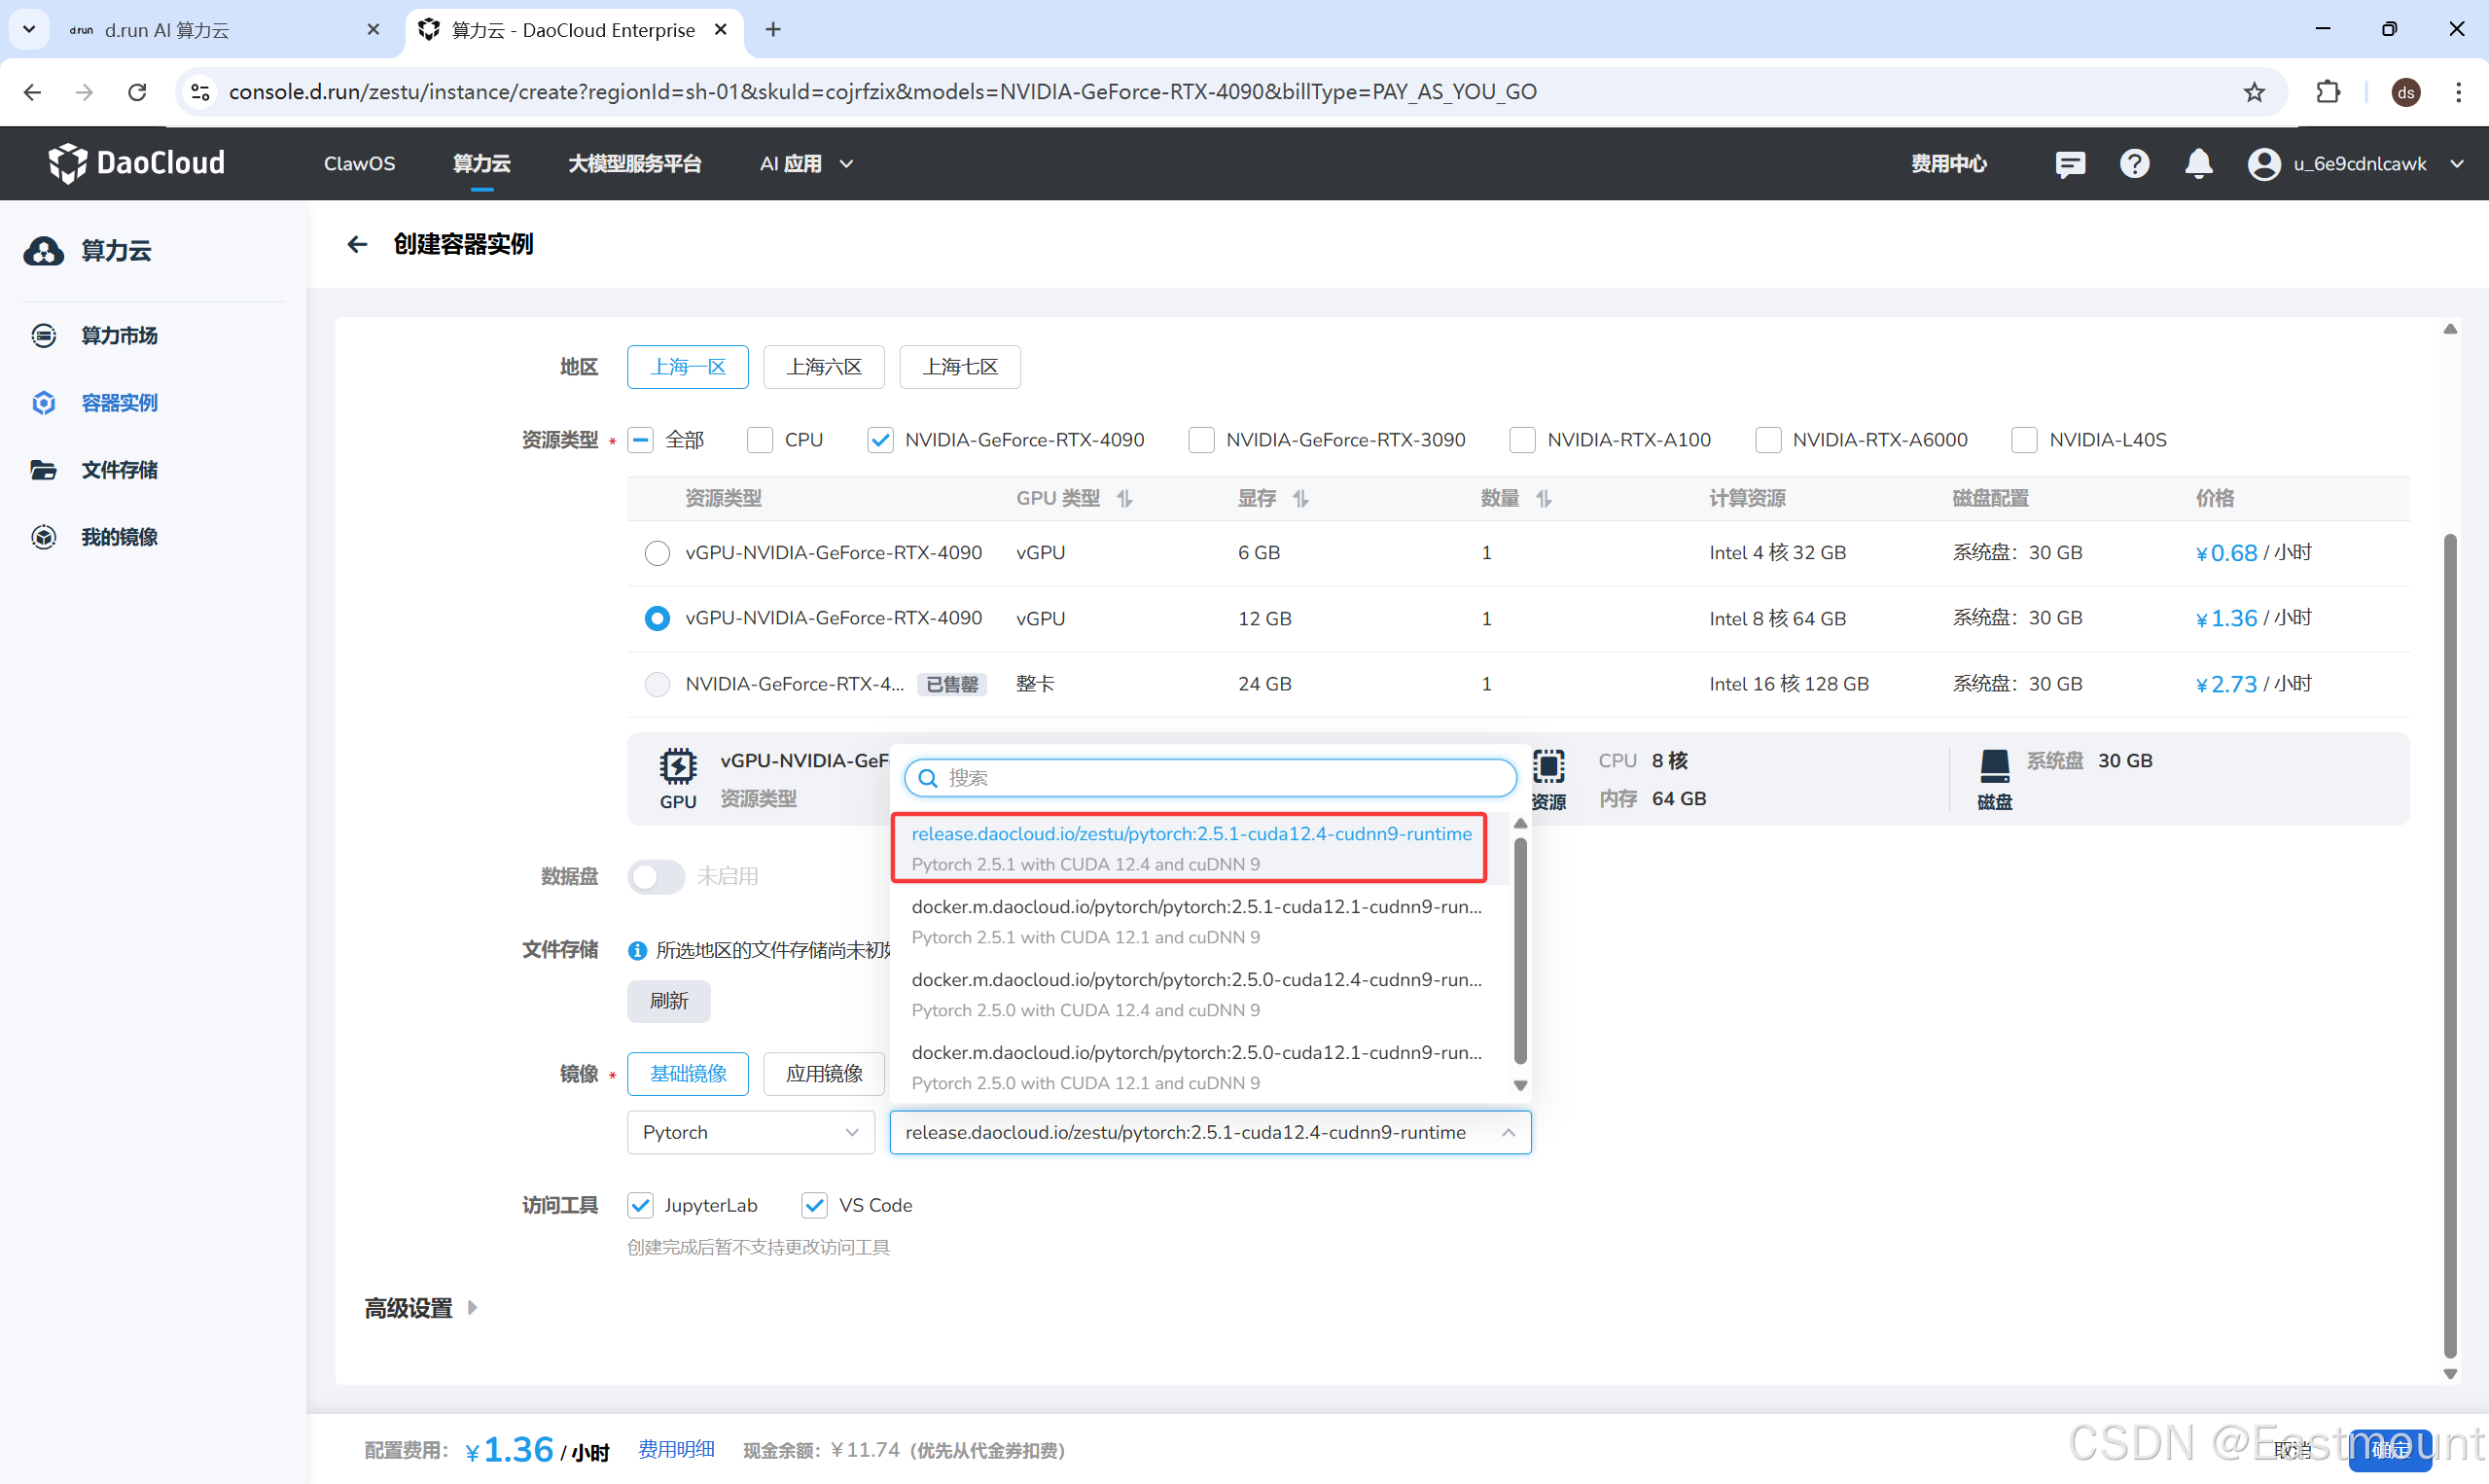Open Chrome tab search chevron
This screenshot has width=2489, height=1484.
pos(29,29)
